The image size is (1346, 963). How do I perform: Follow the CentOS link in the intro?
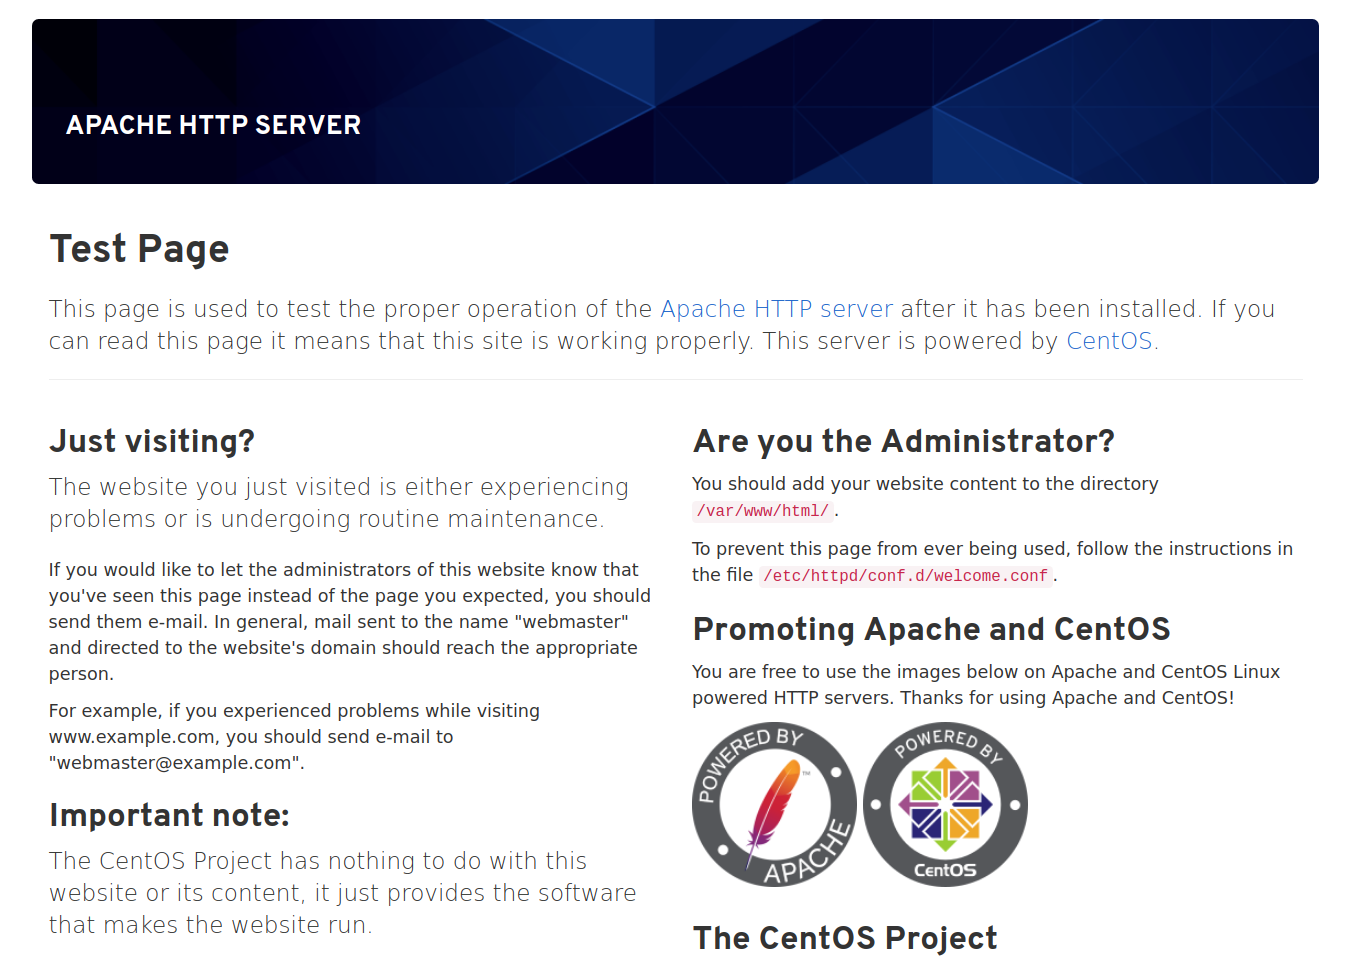coord(1109,341)
